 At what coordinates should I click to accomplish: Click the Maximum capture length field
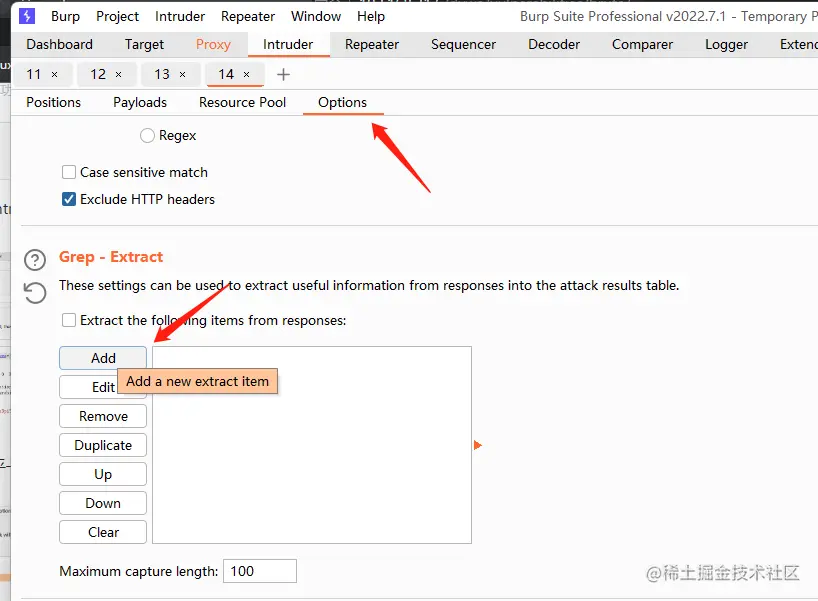[x=260, y=571]
